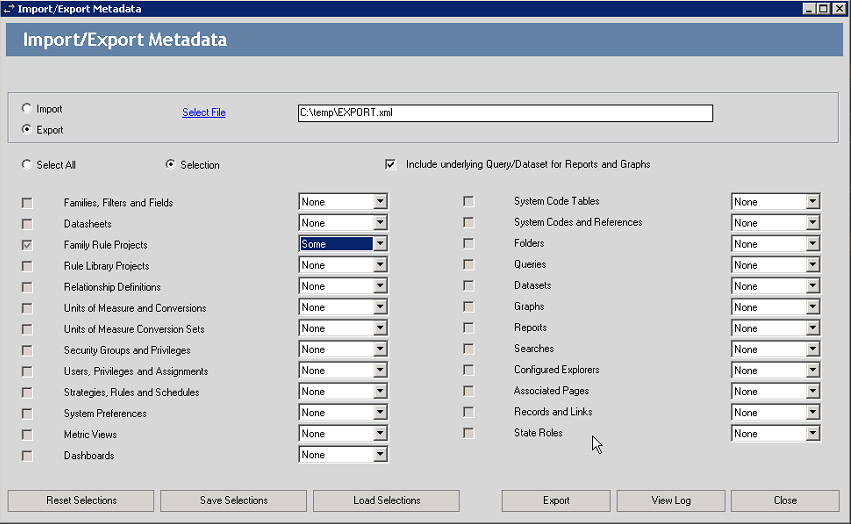Viewport: 851px width, 524px height.
Task: Click the file path input field
Action: coord(505,113)
